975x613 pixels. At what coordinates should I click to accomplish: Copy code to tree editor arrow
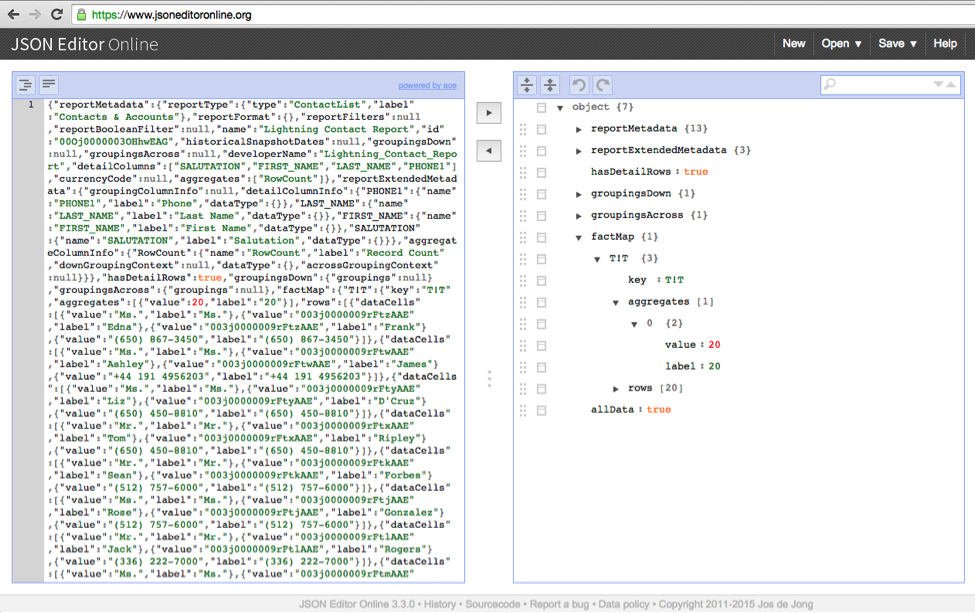(489, 113)
